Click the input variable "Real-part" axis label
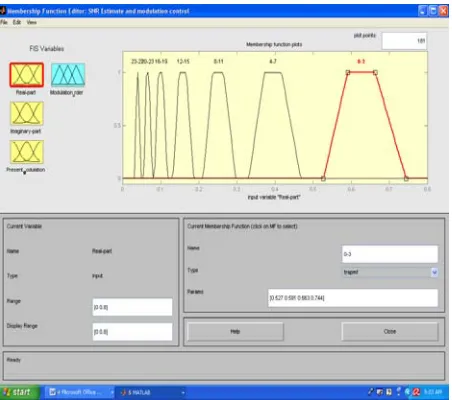Screen dimensions: 452x400 pyautogui.click(x=274, y=197)
